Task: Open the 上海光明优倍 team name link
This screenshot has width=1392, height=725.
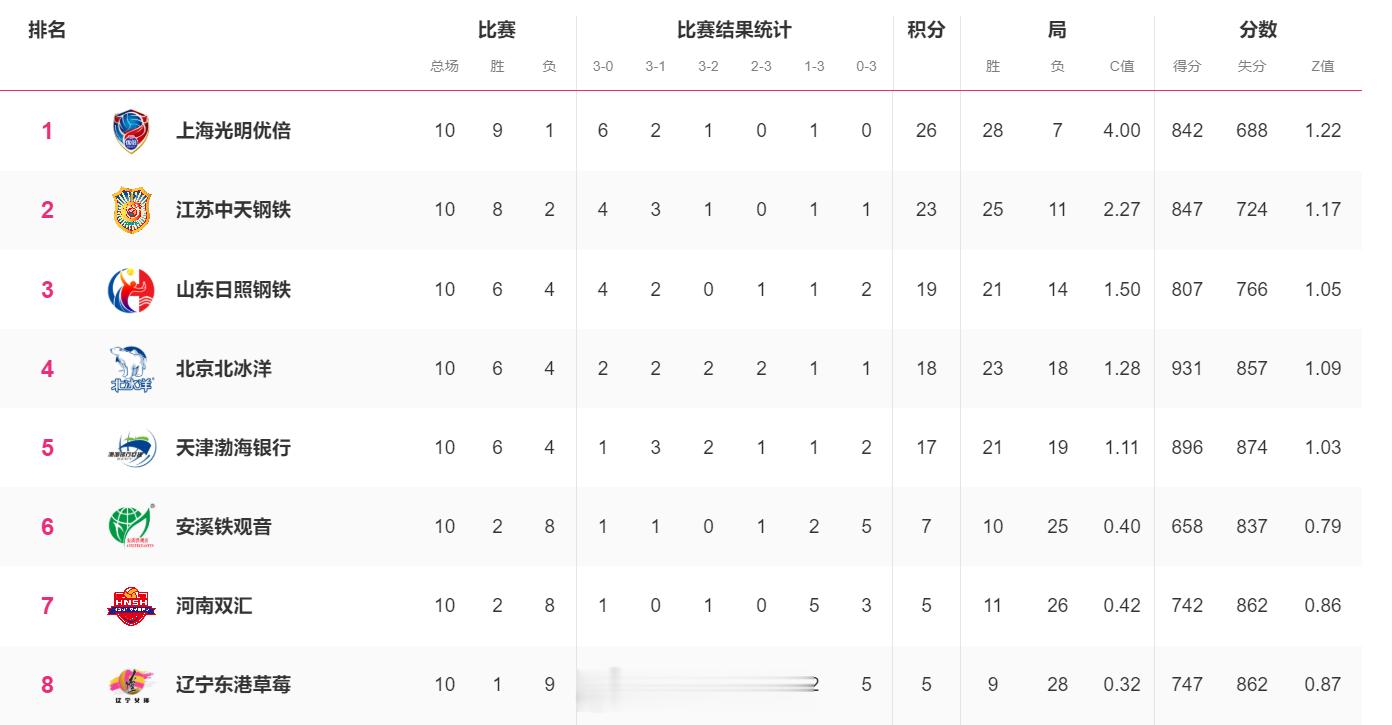Action: pos(233,130)
